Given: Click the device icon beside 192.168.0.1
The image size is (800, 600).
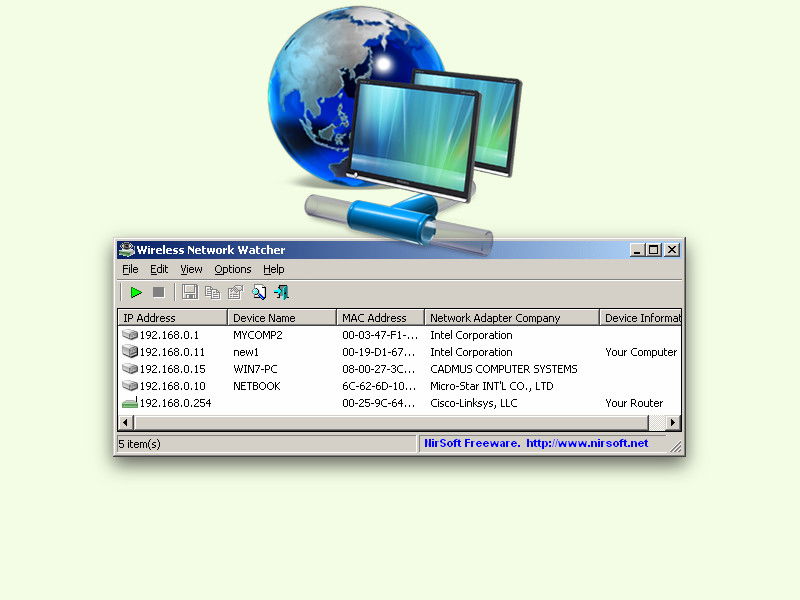Looking at the screenshot, I should (x=130, y=335).
